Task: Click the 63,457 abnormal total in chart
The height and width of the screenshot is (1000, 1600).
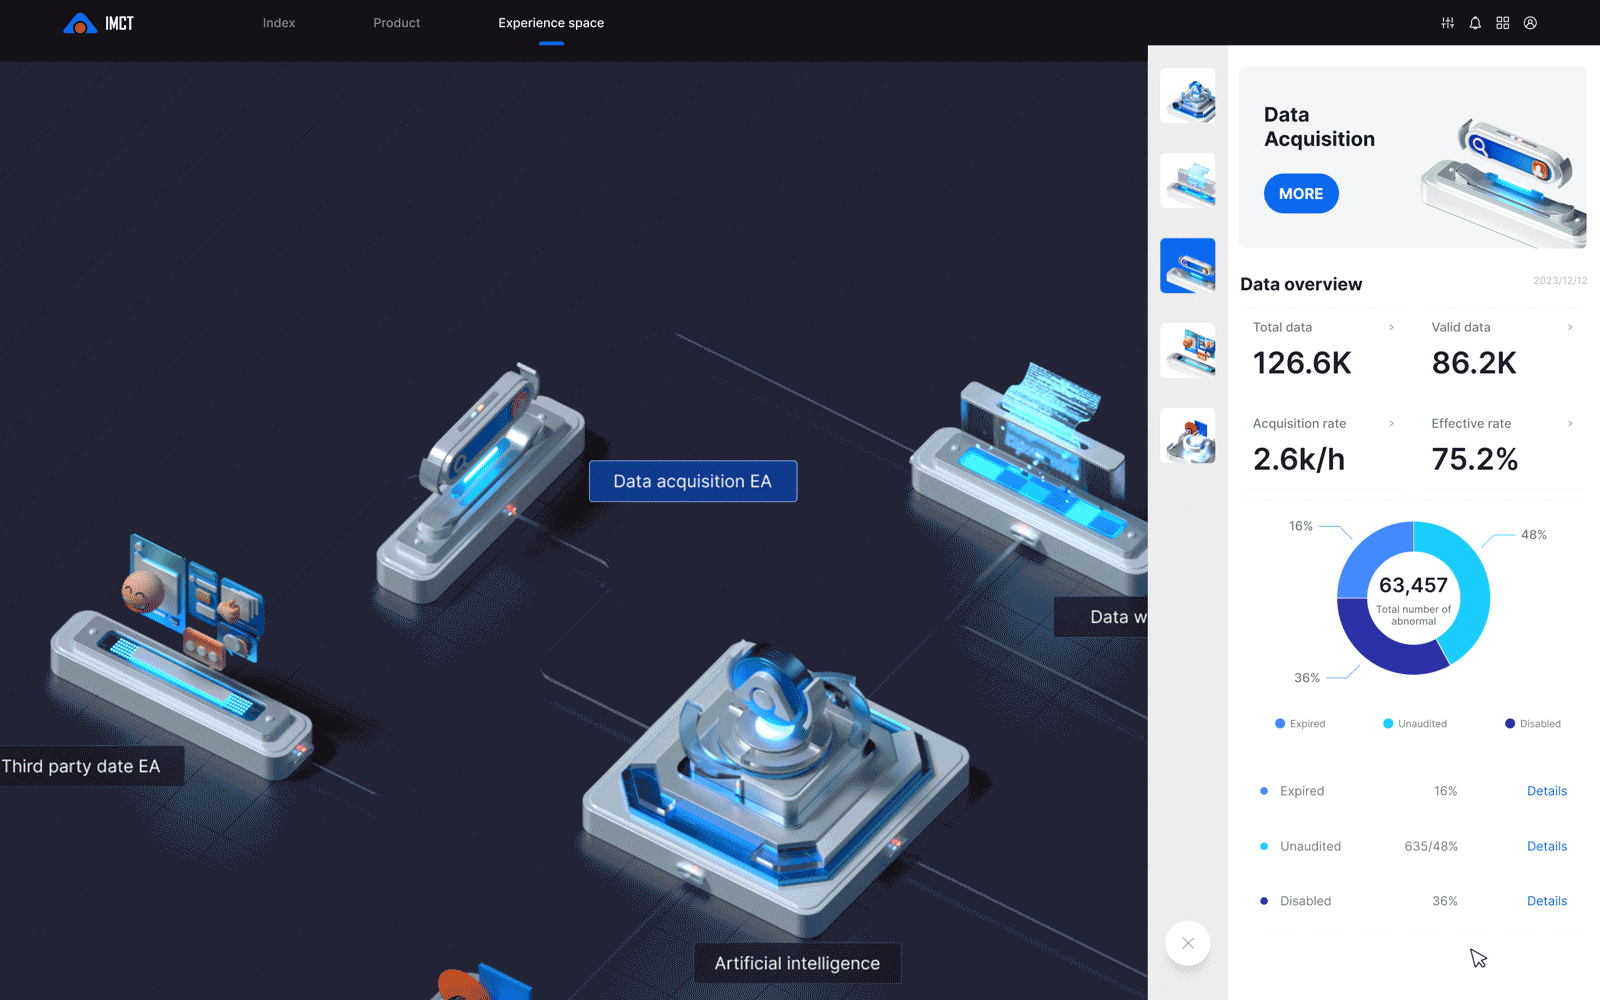Action: point(1413,585)
